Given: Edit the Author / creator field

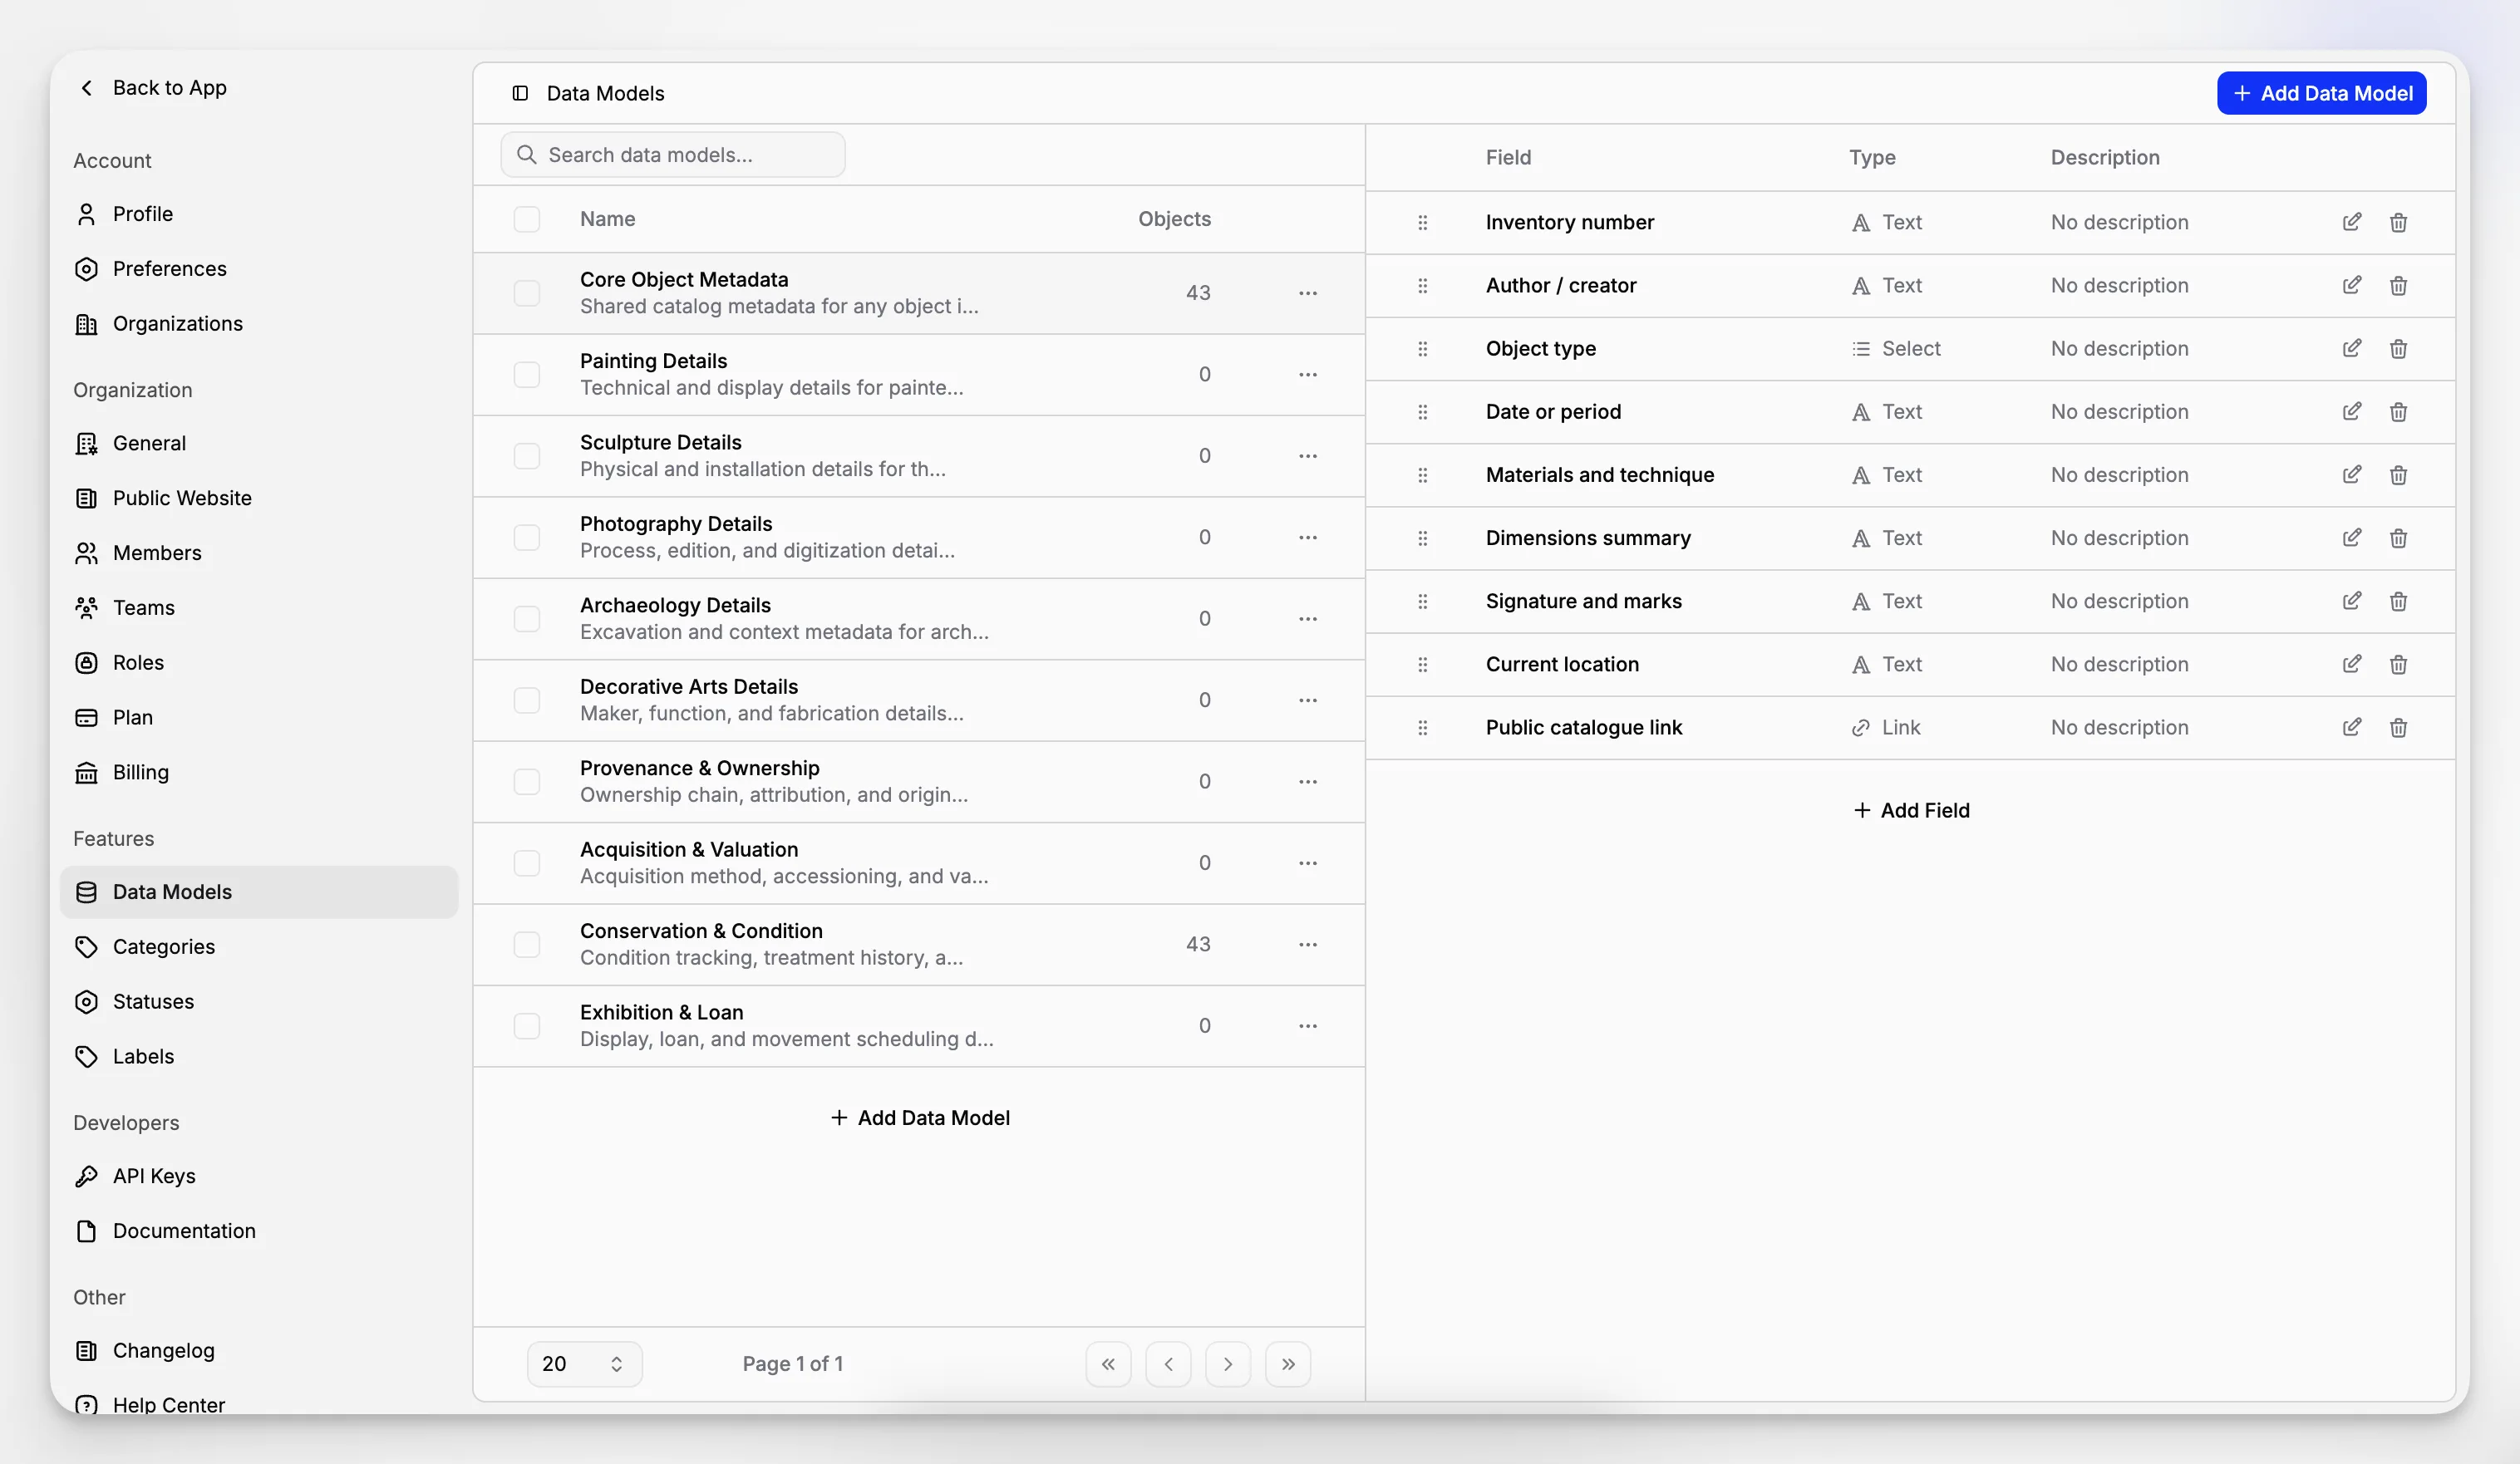Looking at the screenshot, I should pyautogui.click(x=2352, y=285).
